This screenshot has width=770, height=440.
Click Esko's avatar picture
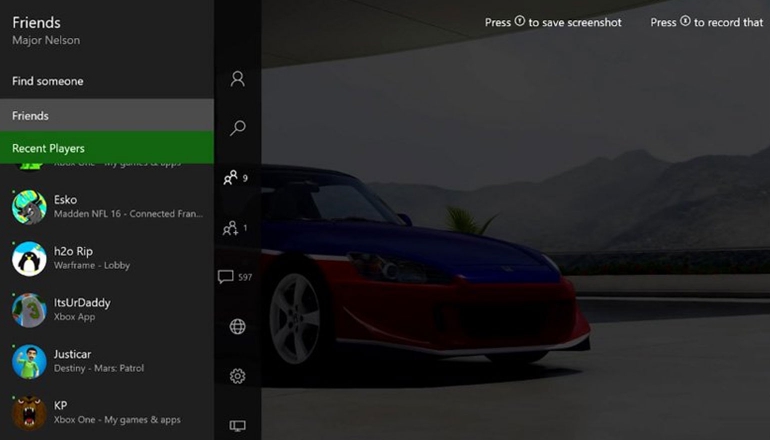pos(29,207)
